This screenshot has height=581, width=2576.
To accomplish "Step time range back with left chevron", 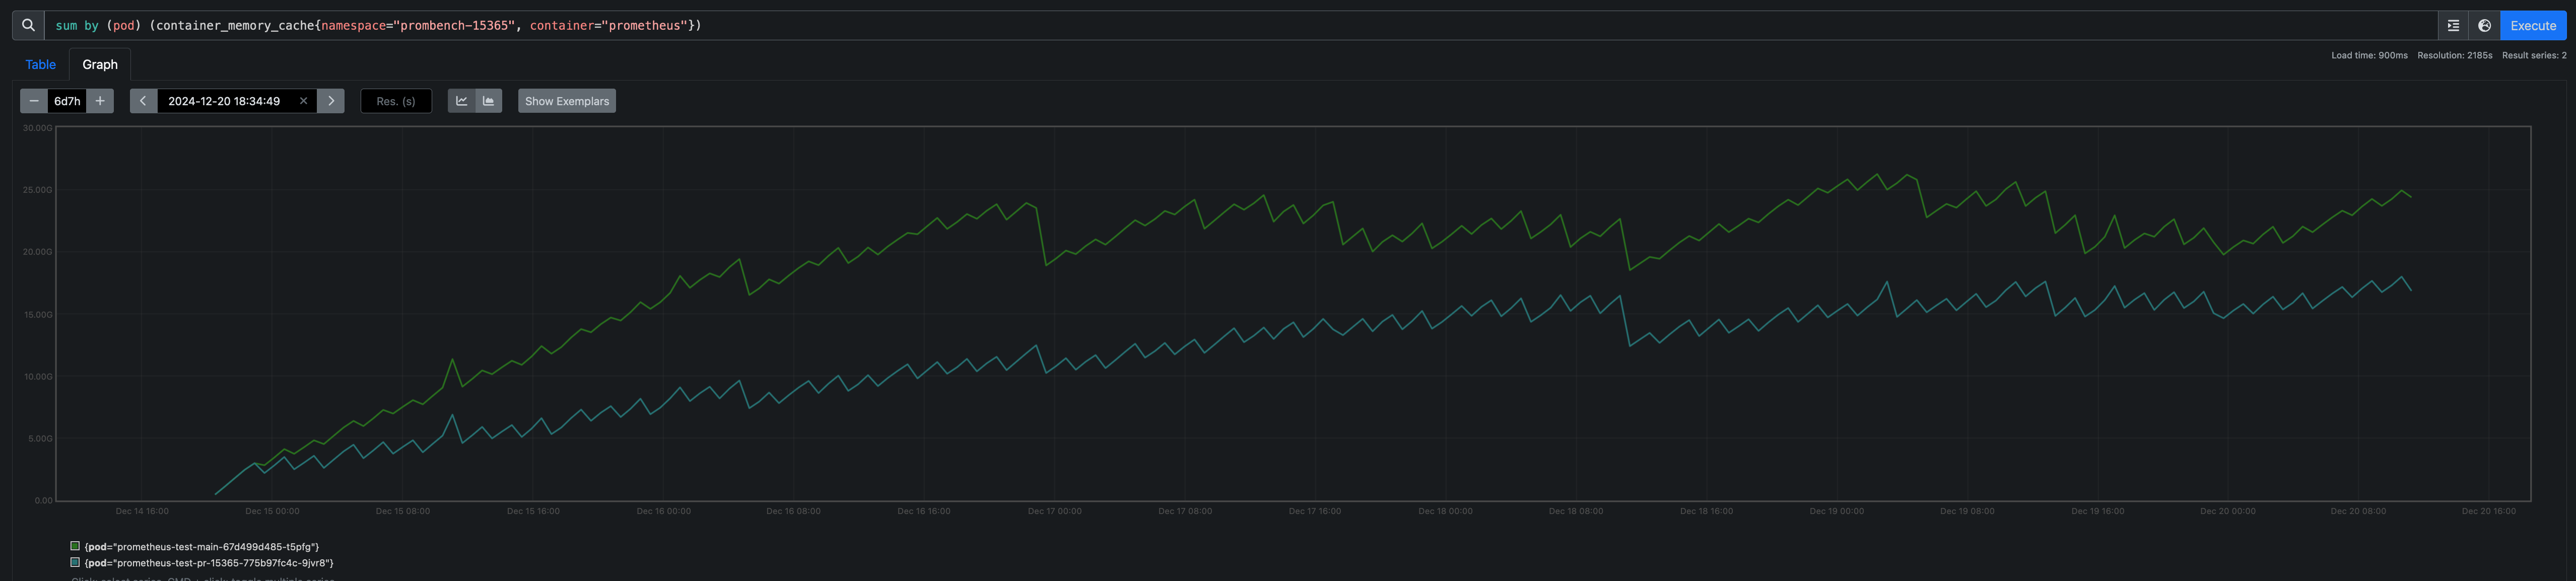I will 143,100.
